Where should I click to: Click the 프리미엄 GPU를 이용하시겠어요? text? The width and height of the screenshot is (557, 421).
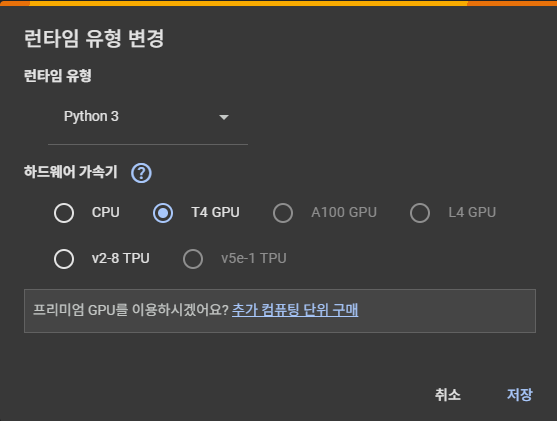(131, 310)
